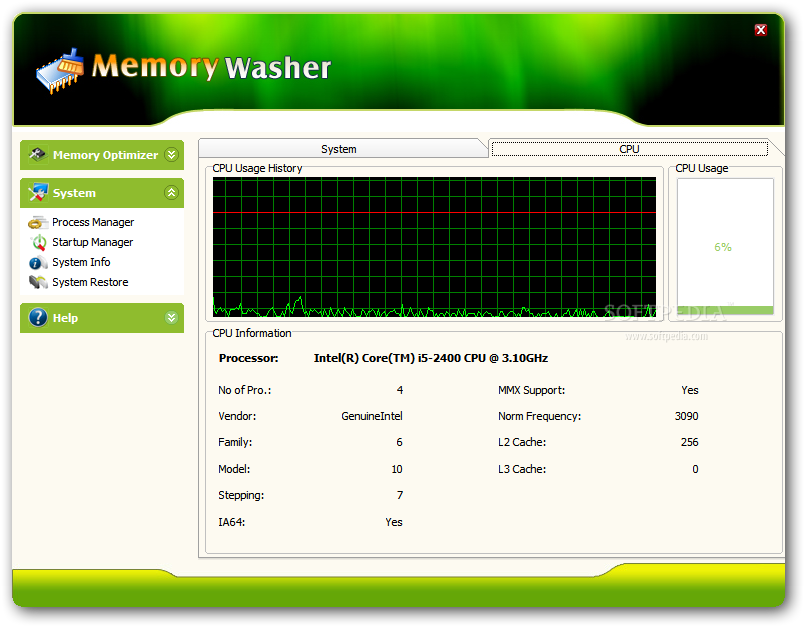Expand the Help panel chevron

tap(171, 317)
